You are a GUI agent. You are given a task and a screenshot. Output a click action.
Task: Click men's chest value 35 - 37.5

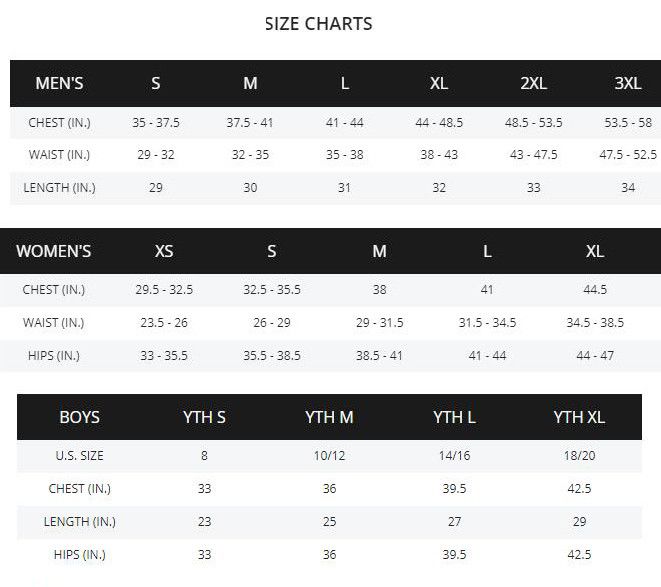point(155,123)
